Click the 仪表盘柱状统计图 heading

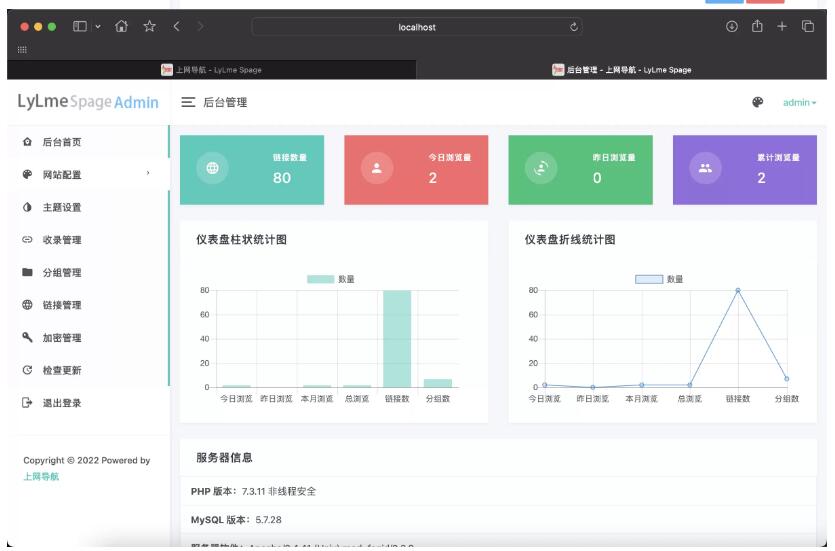point(241,240)
